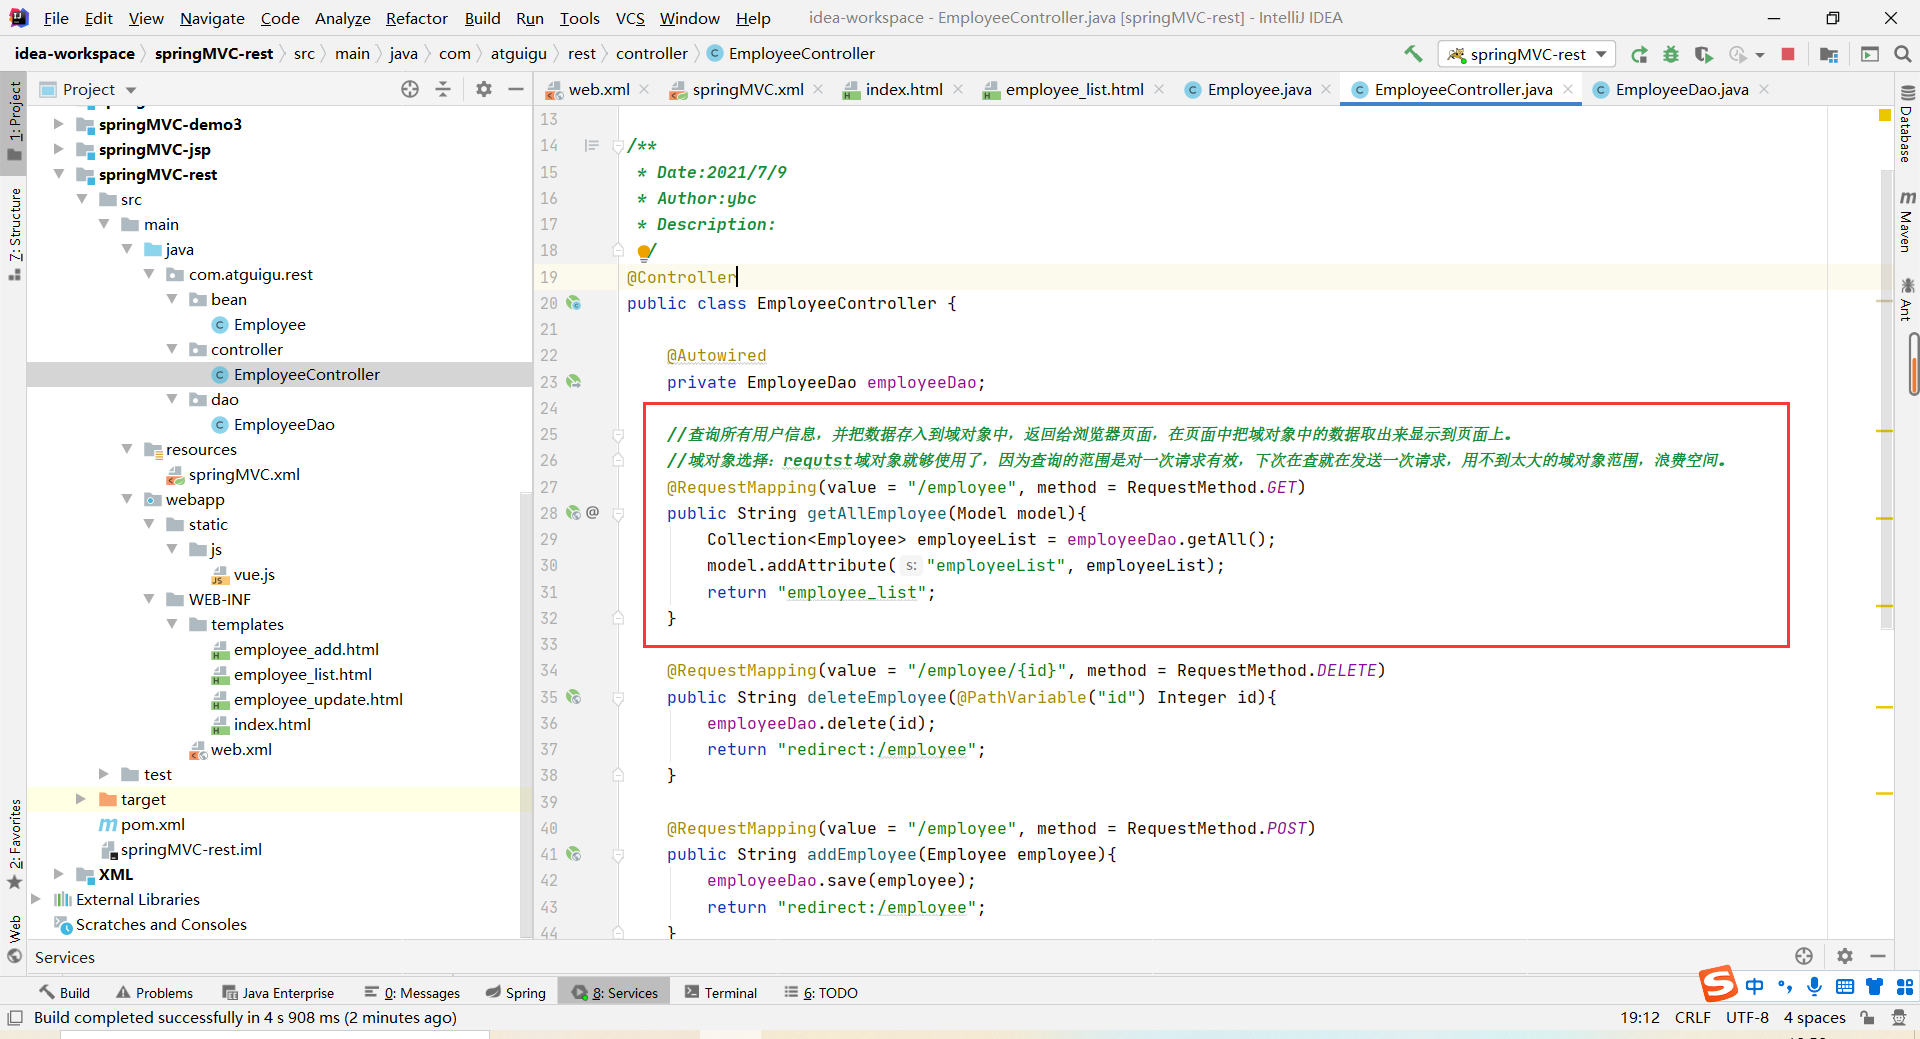Click inspection status indicator square
1920x1039 pixels.
pyautogui.click(x=1885, y=116)
